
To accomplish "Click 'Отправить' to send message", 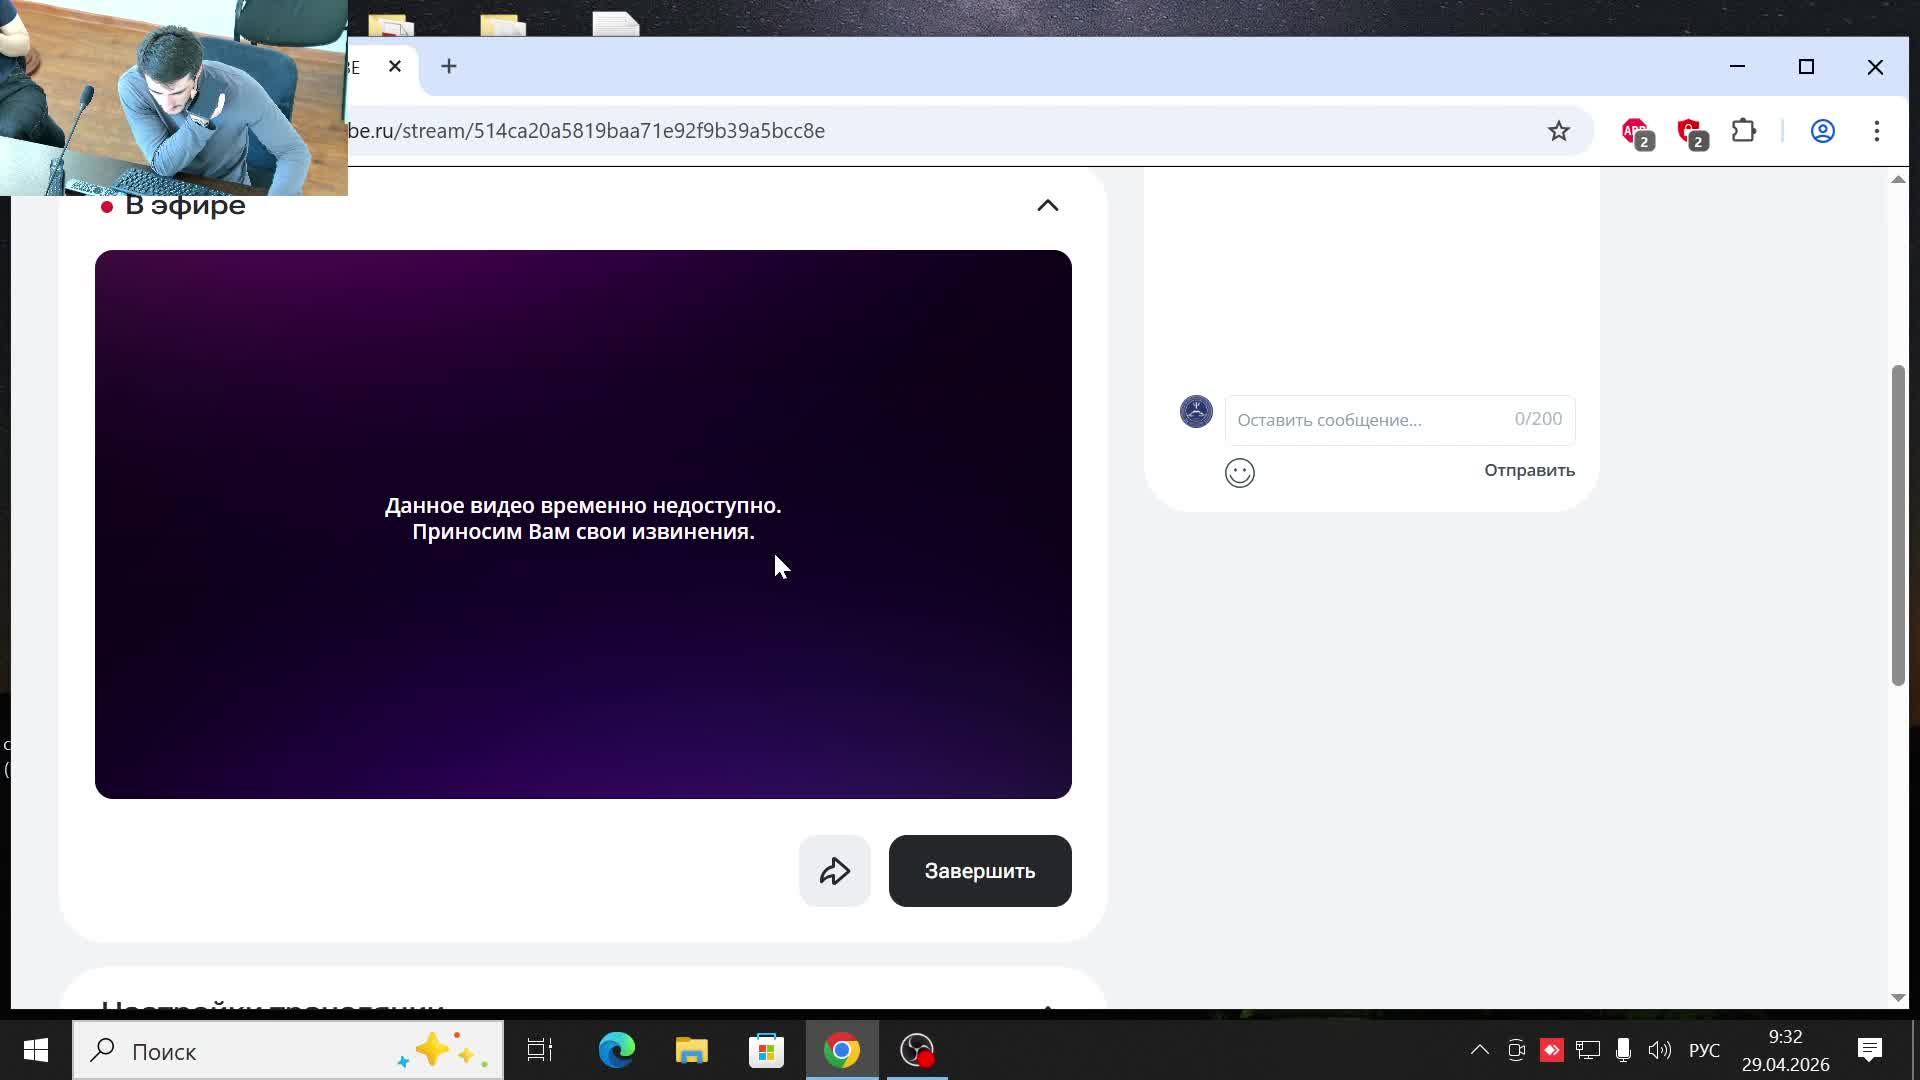I will (x=1528, y=470).
